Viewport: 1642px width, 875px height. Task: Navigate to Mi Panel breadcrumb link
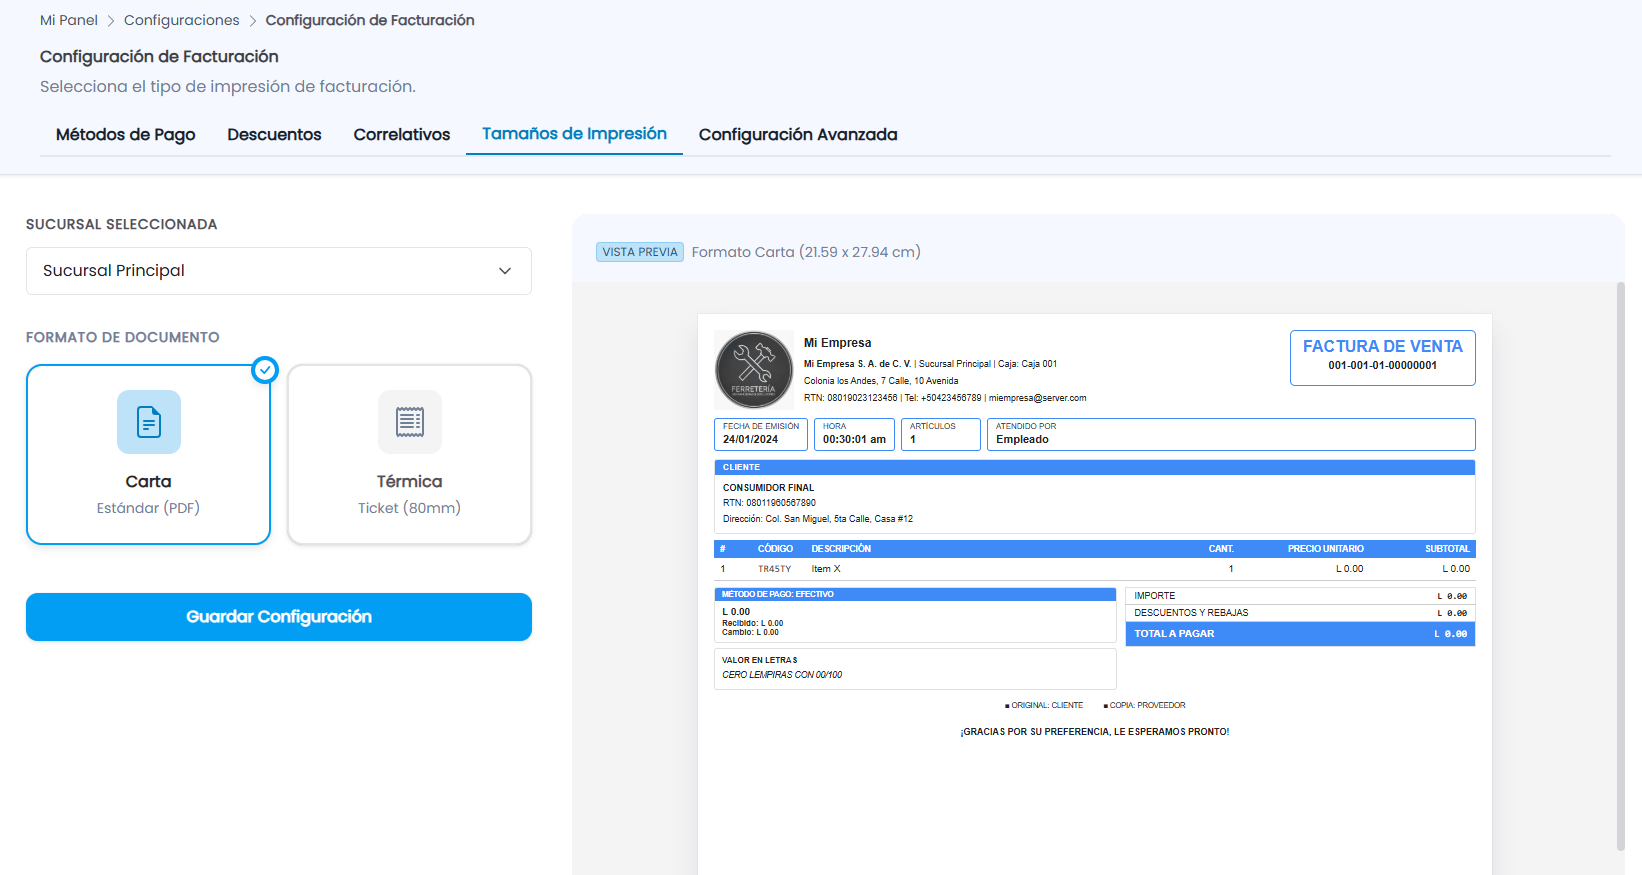(x=69, y=20)
